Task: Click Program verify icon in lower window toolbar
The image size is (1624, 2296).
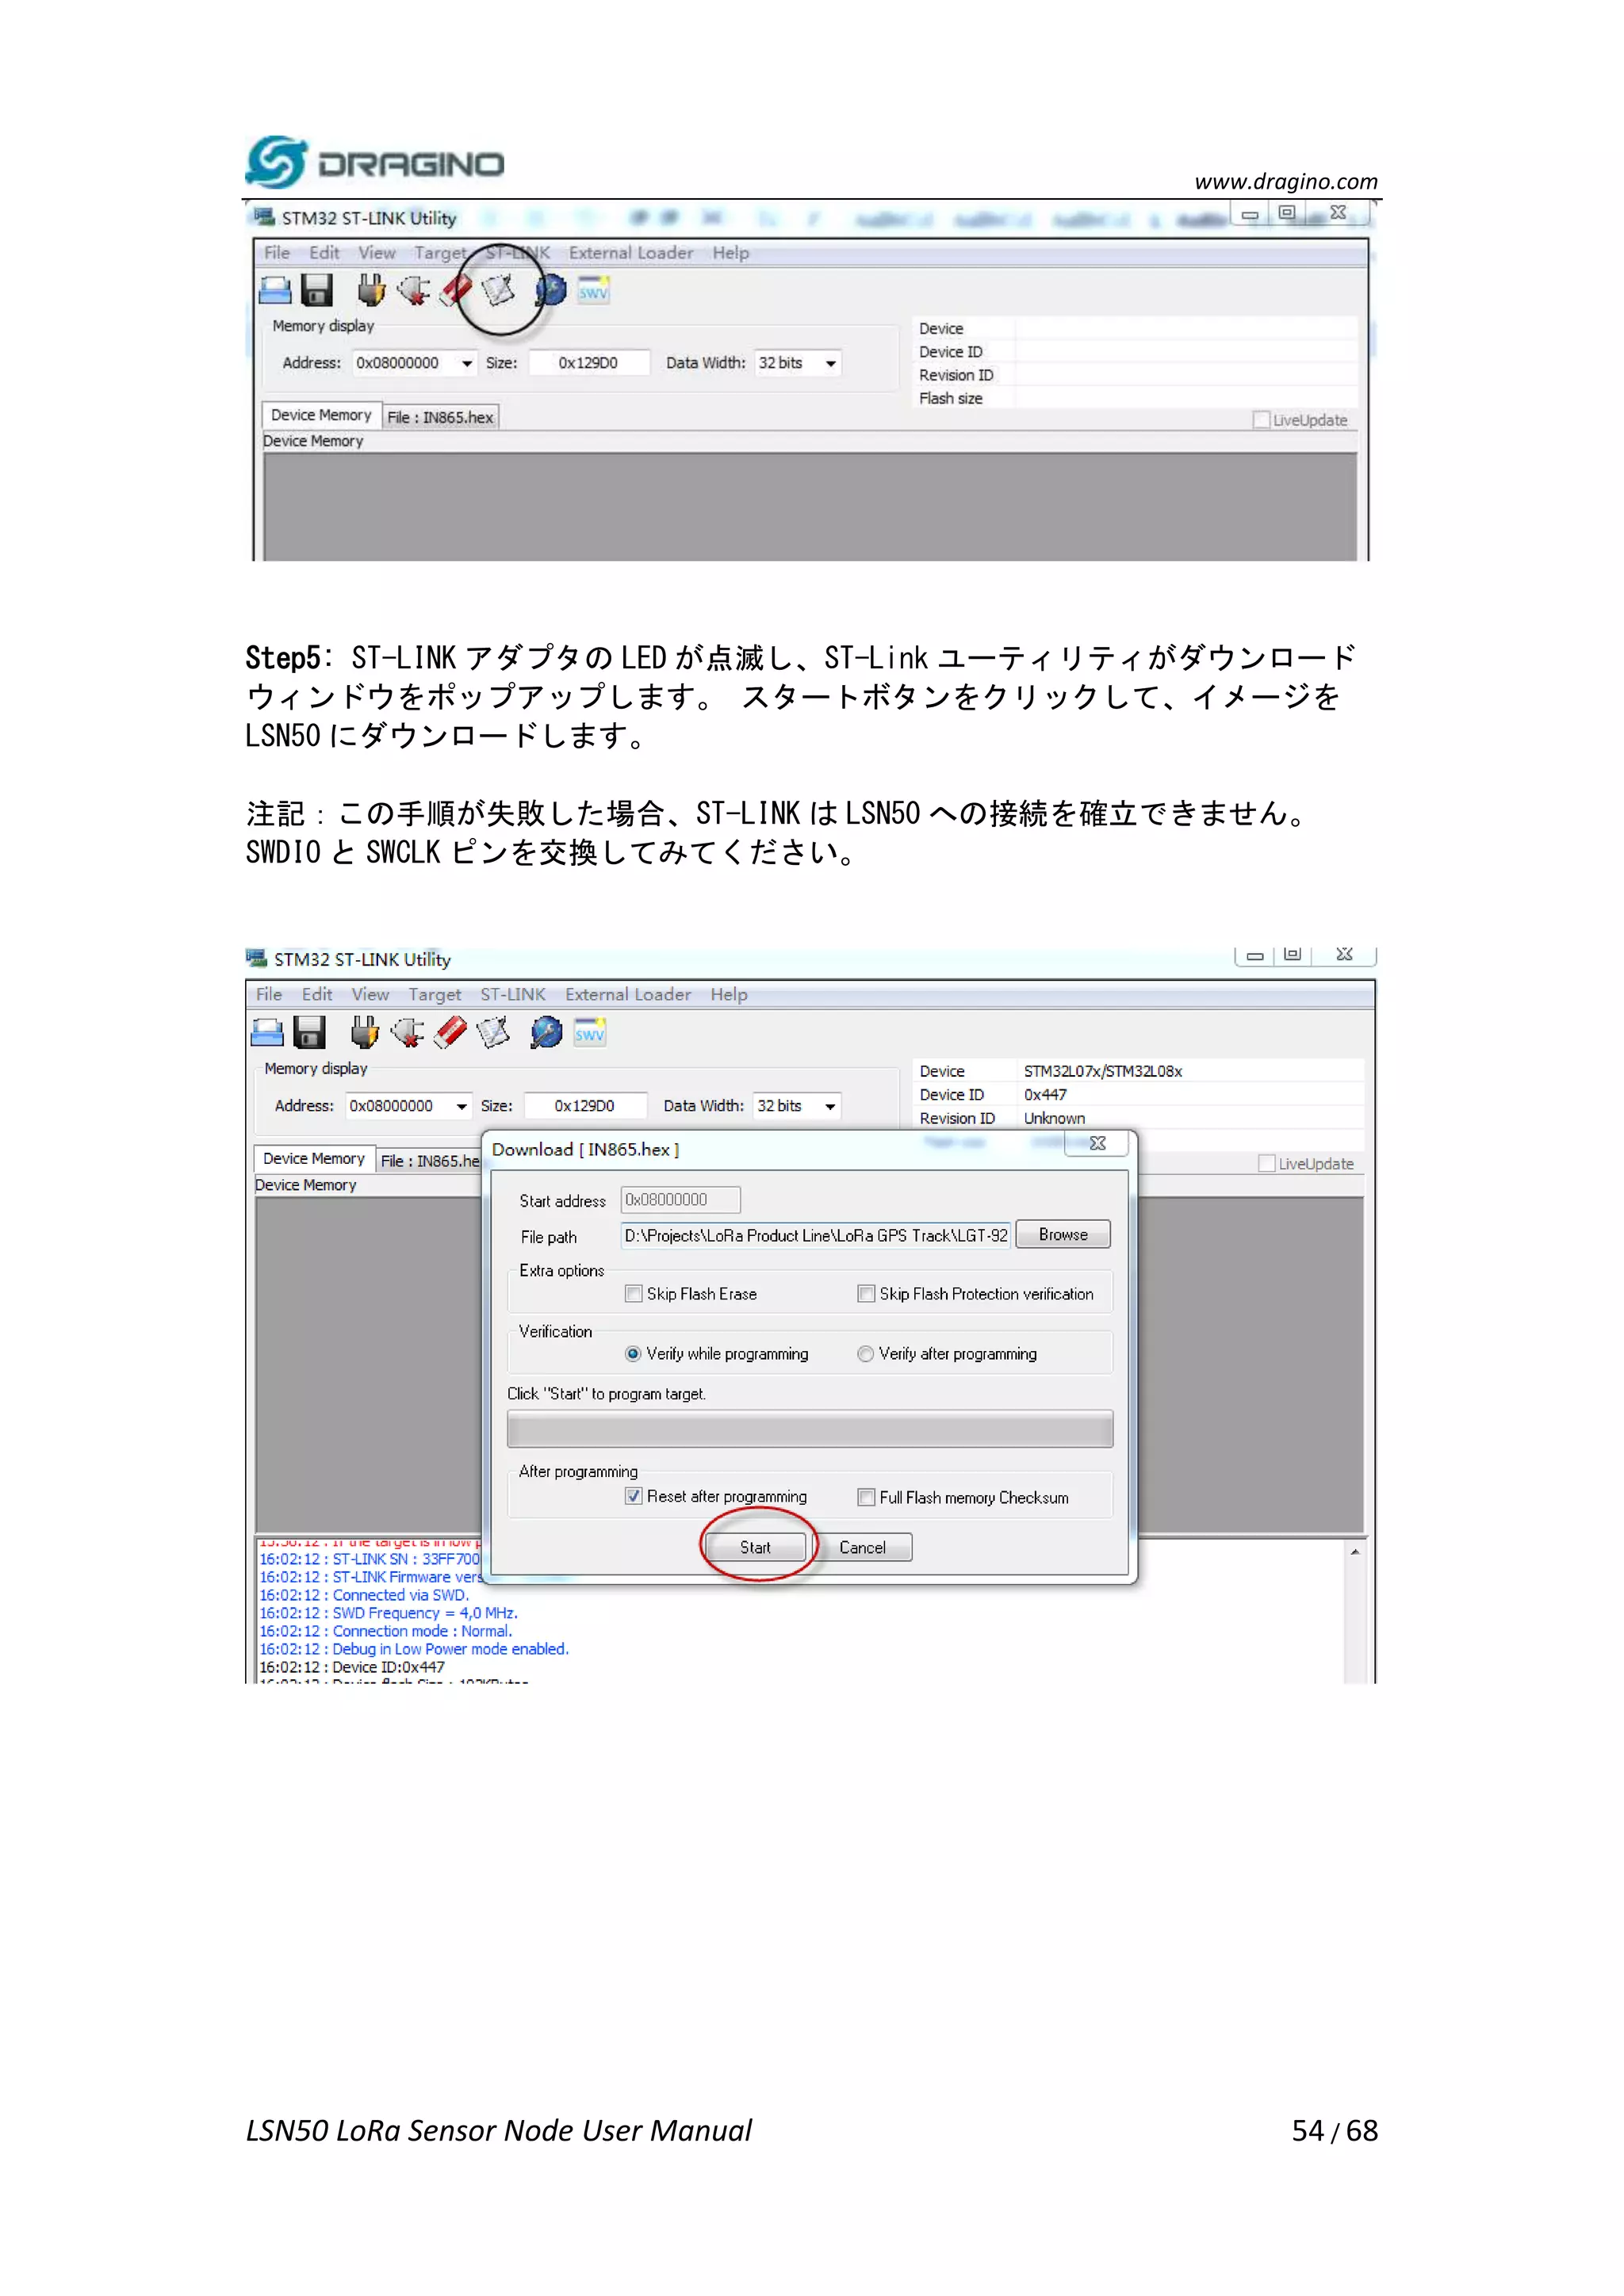Action: (493, 1032)
